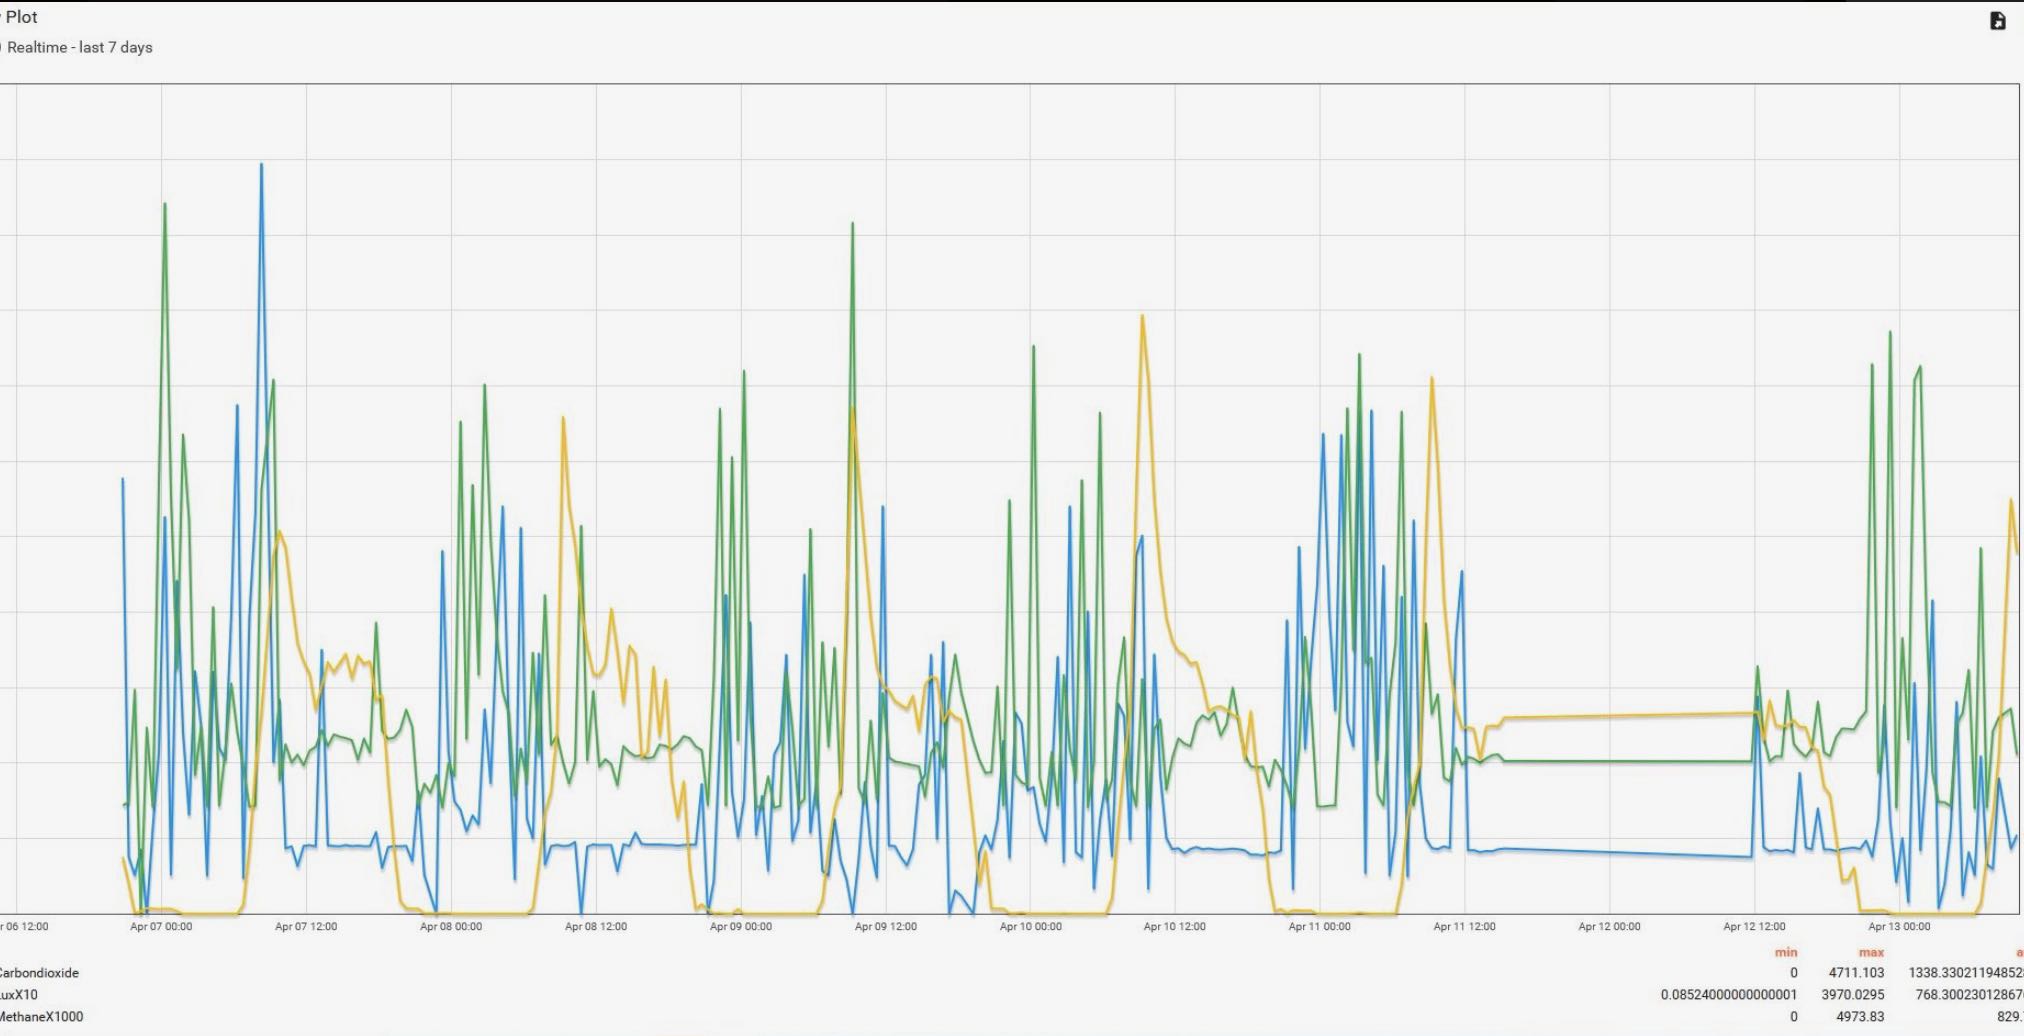Toggle the LuxX10 series in the legend

pos(19,995)
